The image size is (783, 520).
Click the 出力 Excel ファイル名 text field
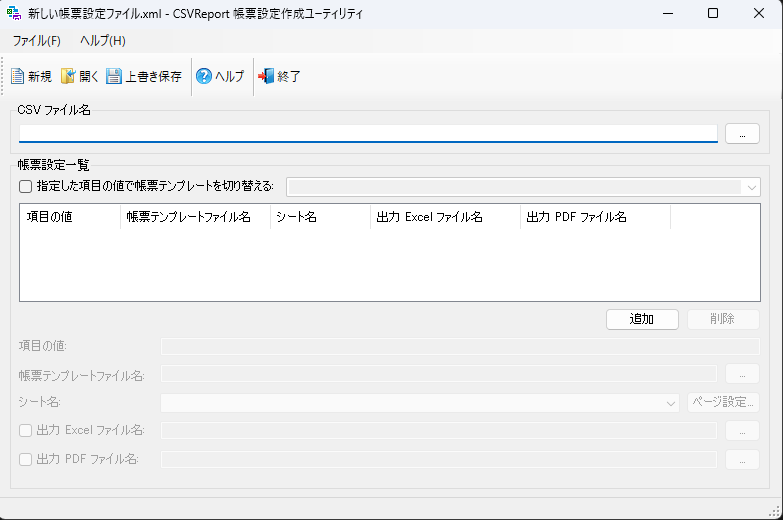[439, 431]
